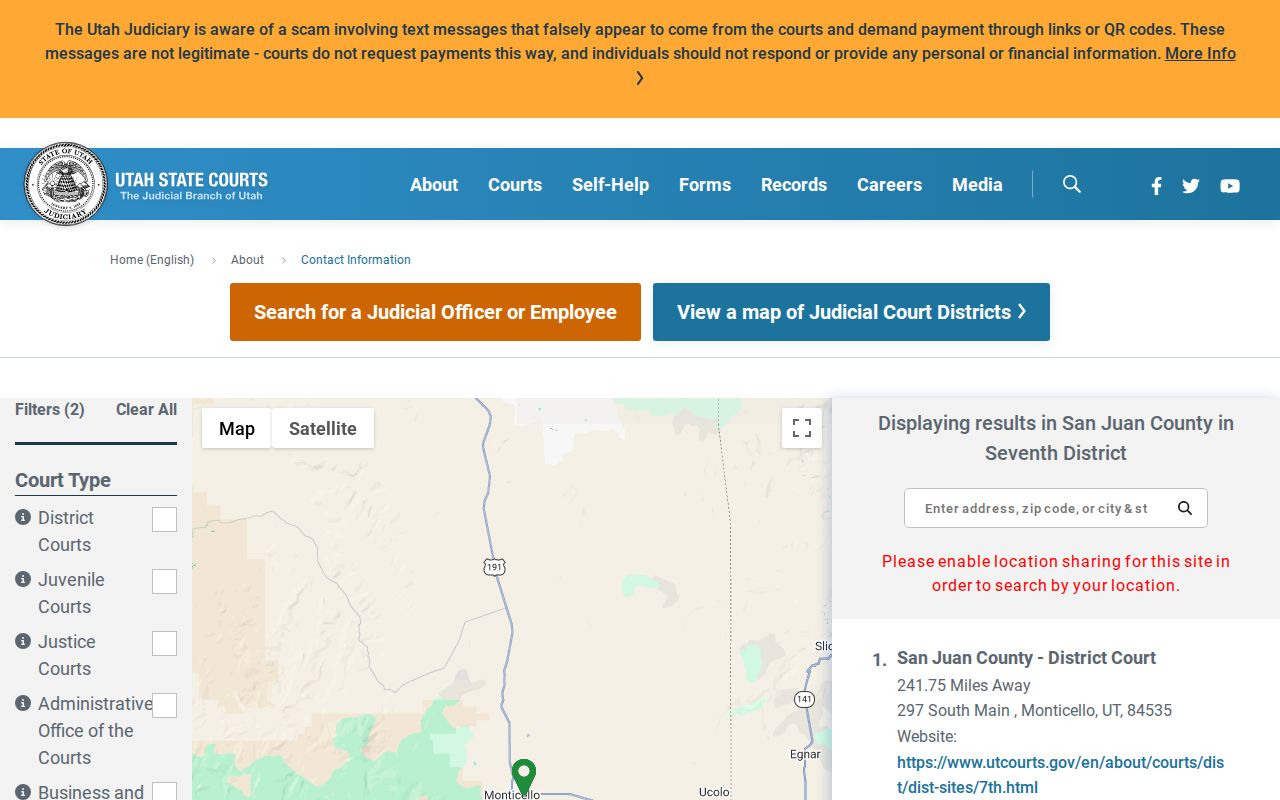This screenshot has height=800, width=1280.
Task: Click Search for a Judicial Officer or Employee
Action: click(x=435, y=312)
